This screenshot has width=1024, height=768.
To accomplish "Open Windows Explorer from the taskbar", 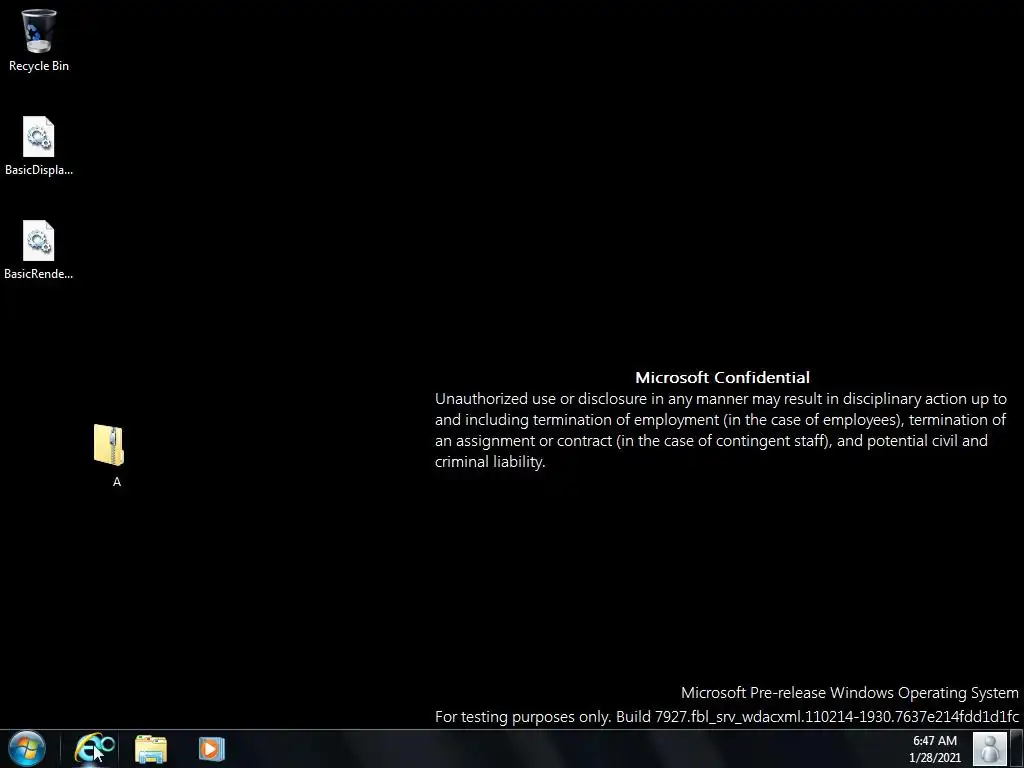I will coord(151,749).
